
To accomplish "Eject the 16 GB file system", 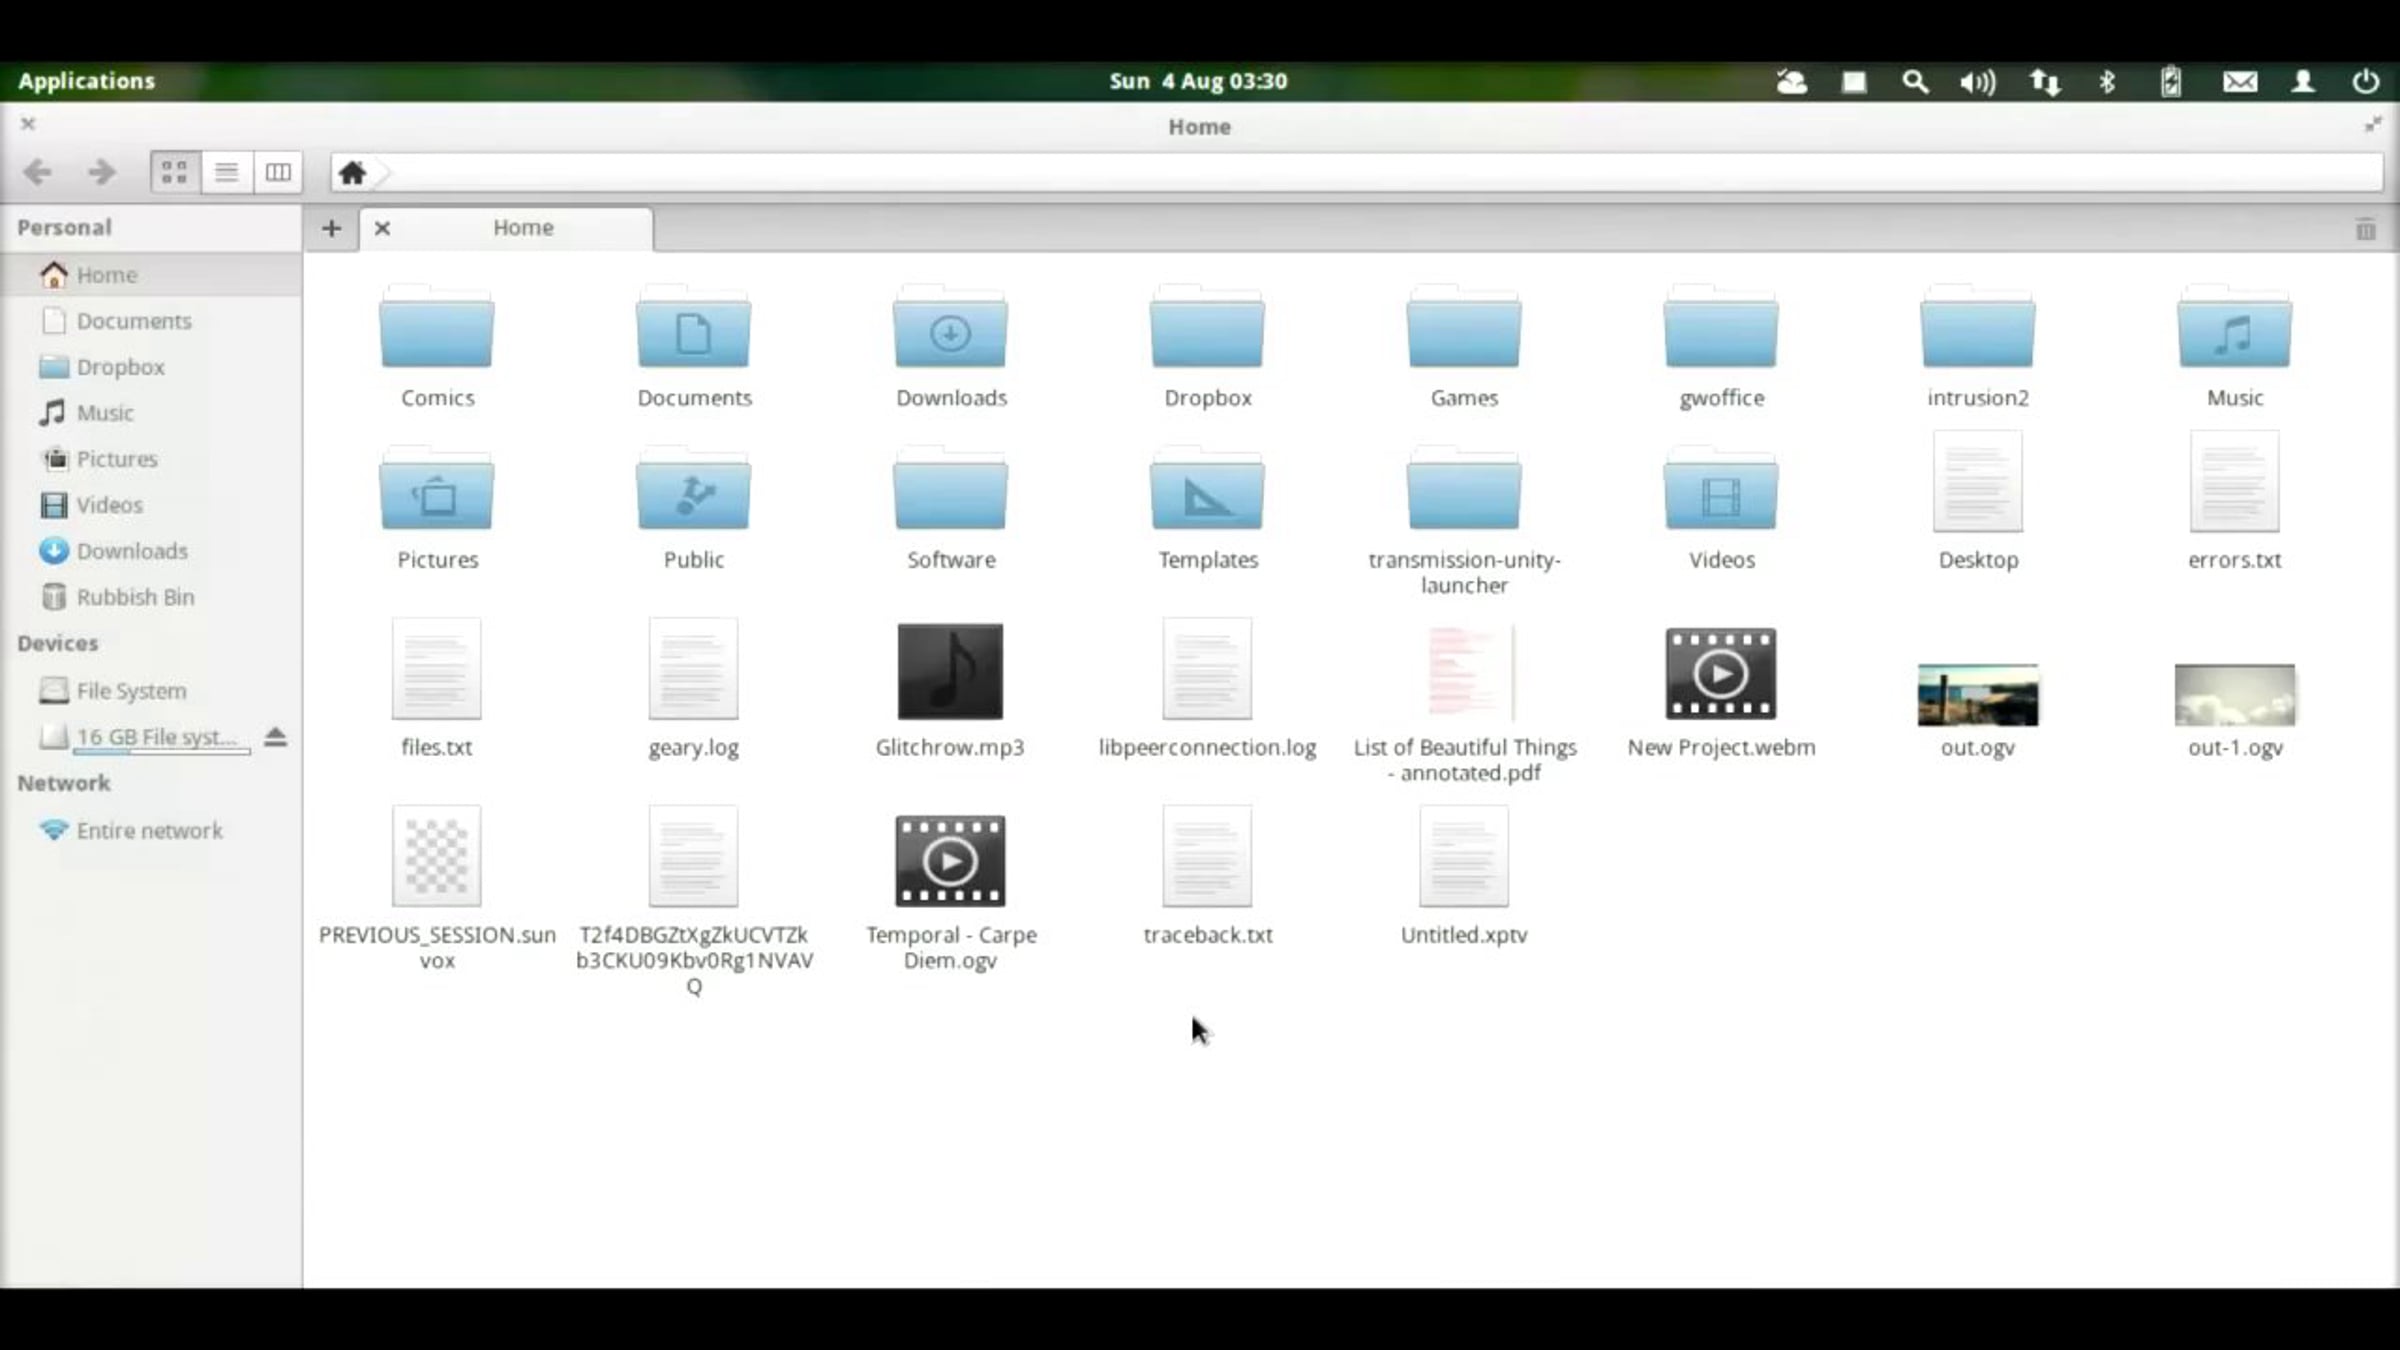I will 275,737.
